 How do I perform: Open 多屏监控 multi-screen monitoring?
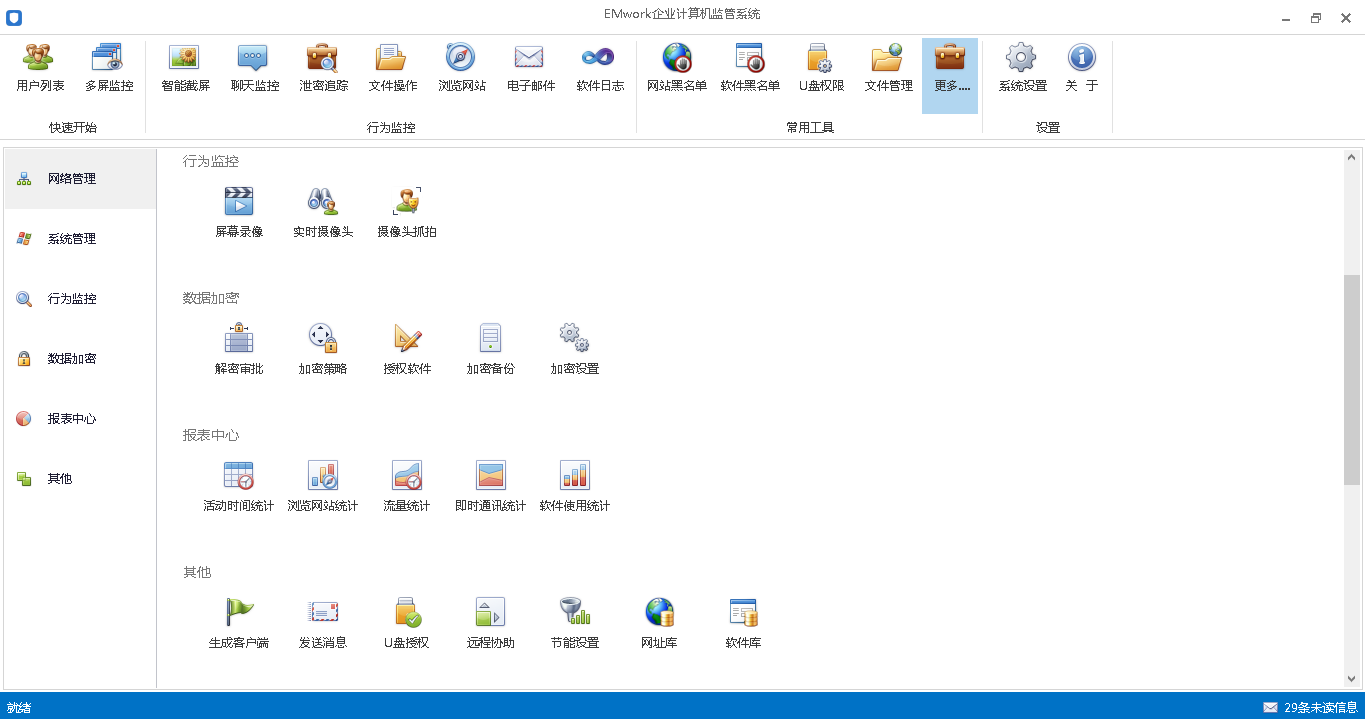(109, 68)
